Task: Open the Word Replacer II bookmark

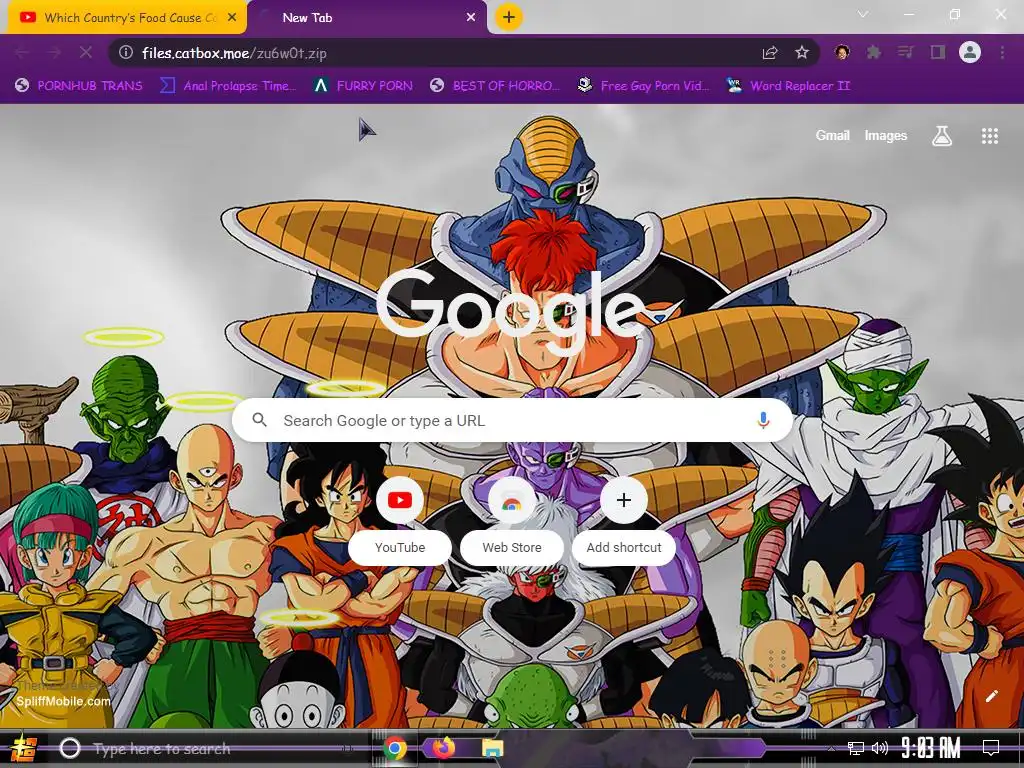Action: tap(789, 86)
